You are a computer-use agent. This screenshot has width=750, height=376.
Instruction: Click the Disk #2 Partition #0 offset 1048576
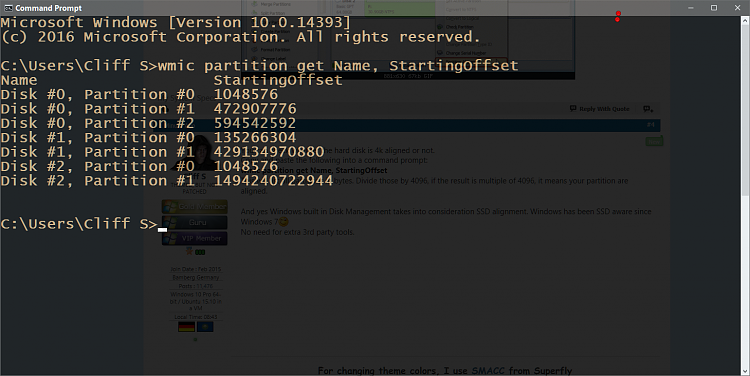[x=246, y=166]
